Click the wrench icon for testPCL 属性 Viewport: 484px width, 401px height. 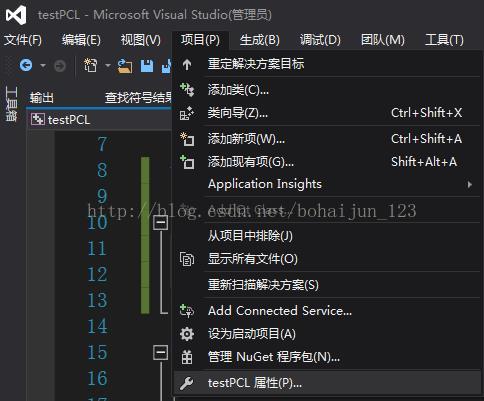(x=186, y=383)
